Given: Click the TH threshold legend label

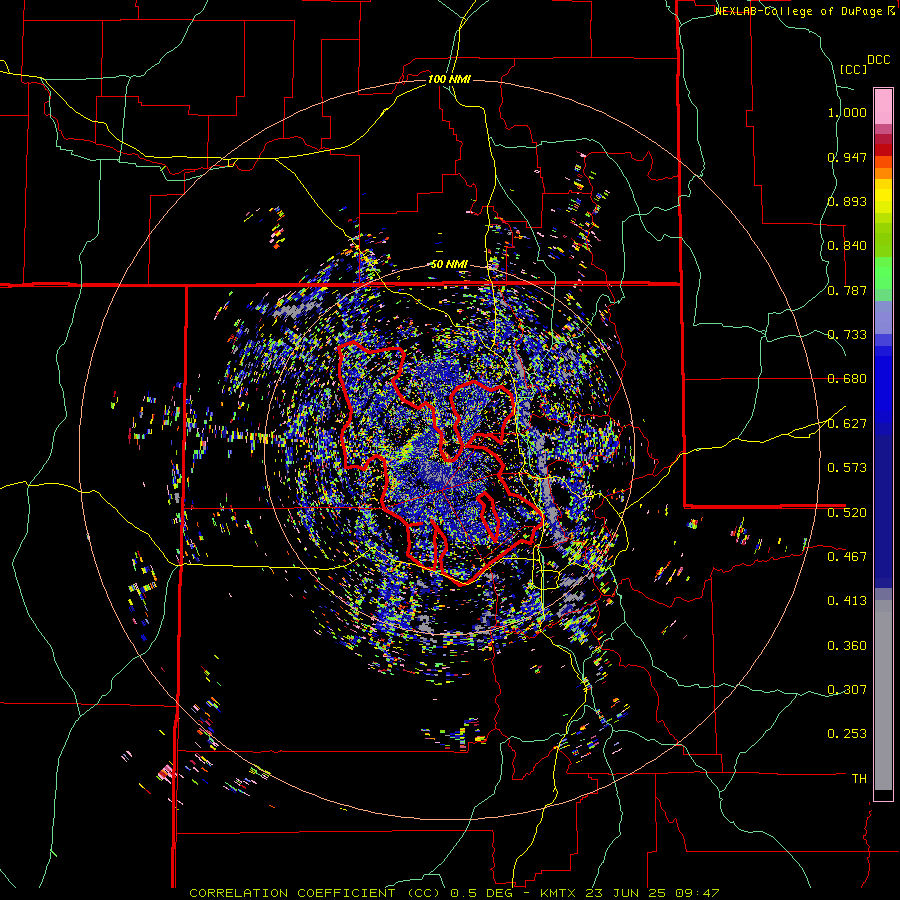Looking at the screenshot, I should (x=859, y=779).
